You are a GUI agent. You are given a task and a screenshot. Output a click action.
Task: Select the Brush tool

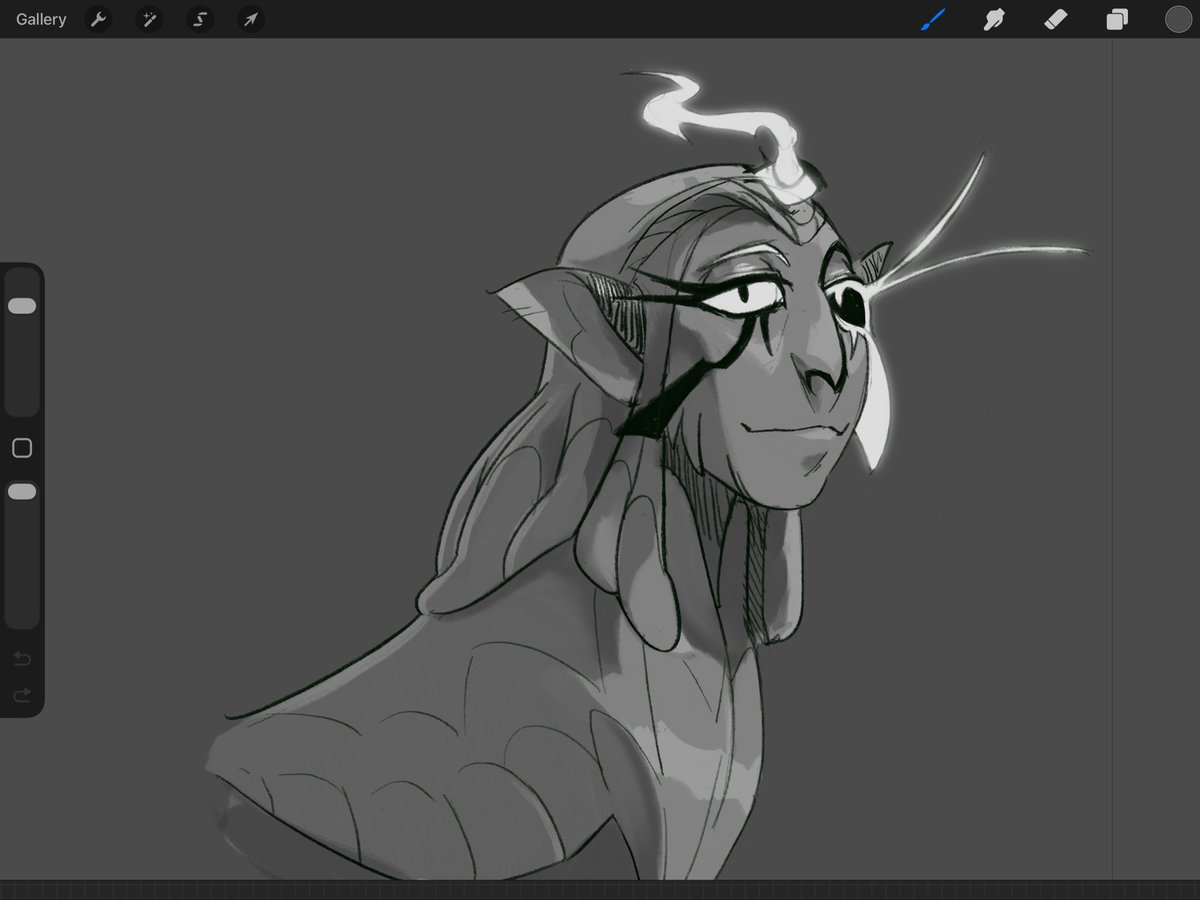(932, 19)
